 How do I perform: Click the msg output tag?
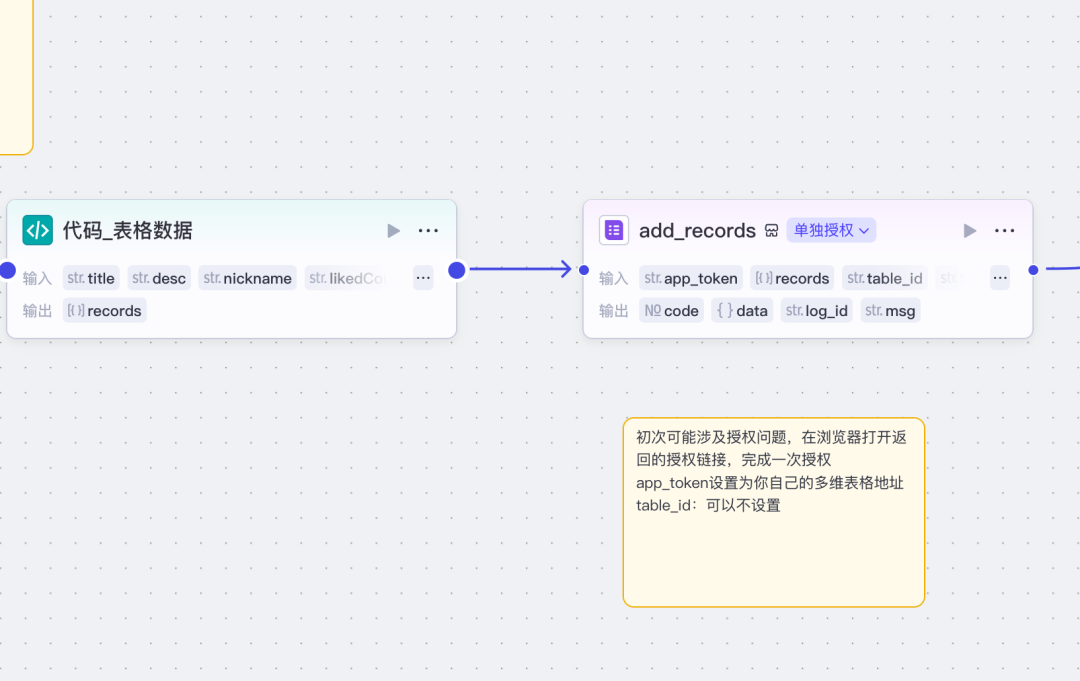(891, 311)
